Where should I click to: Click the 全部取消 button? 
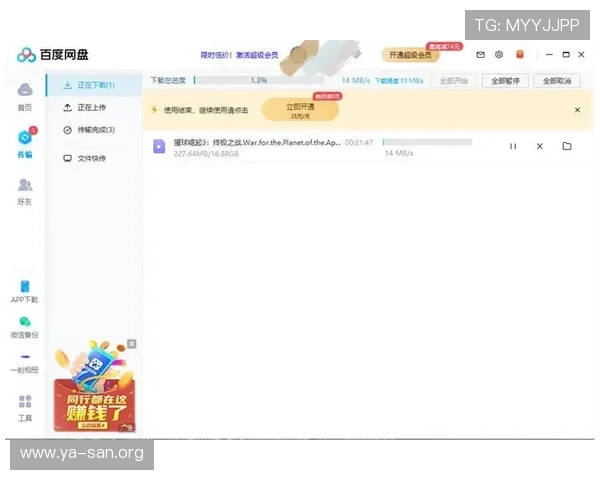[557, 81]
